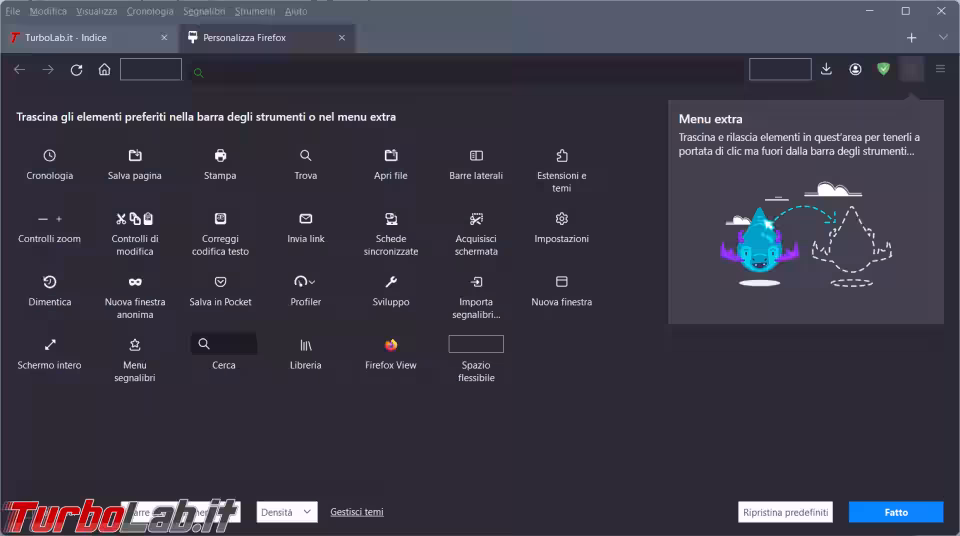The height and width of the screenshot is (536, 960).
Task: Click the Acquisisci schermata icon
Action: click(476, 219)
